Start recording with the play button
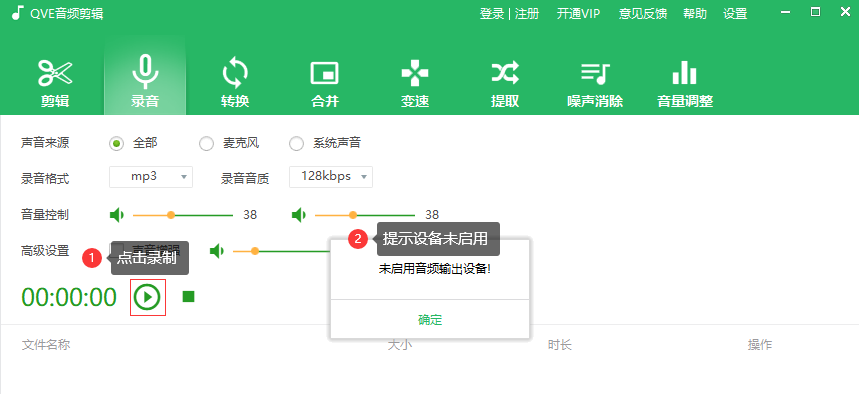Screen dimensions: 859x394 point(147,297)
